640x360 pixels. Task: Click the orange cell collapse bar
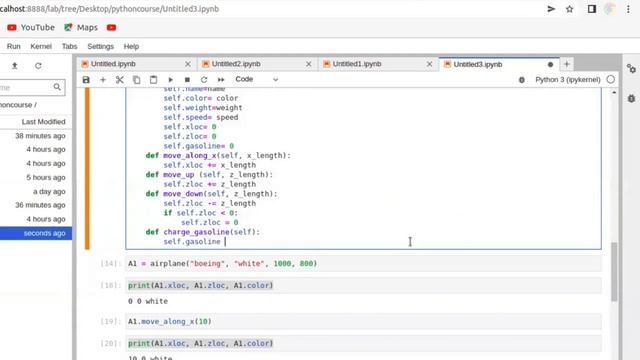coord(87,169)
